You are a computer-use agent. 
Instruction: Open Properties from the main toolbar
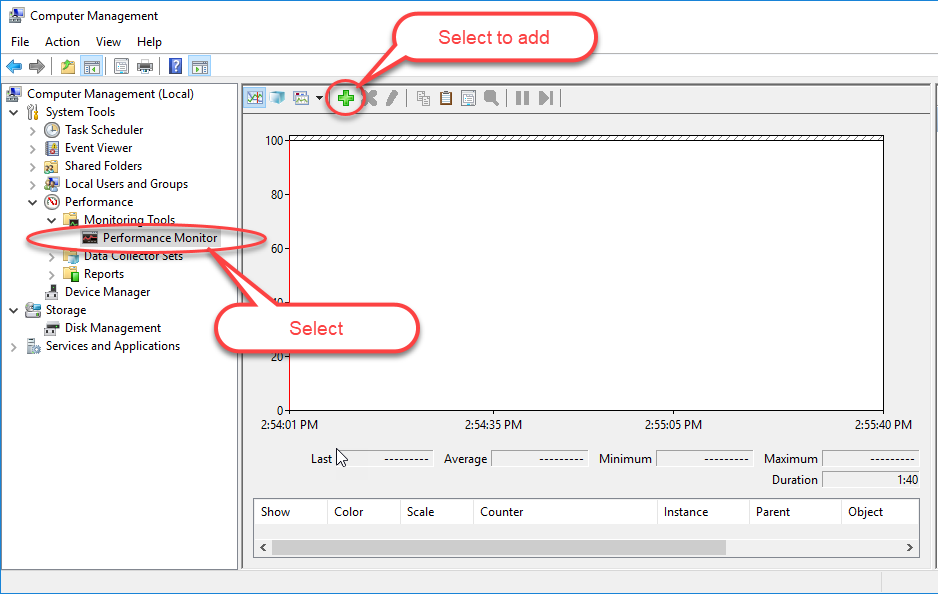coord(121,66)
